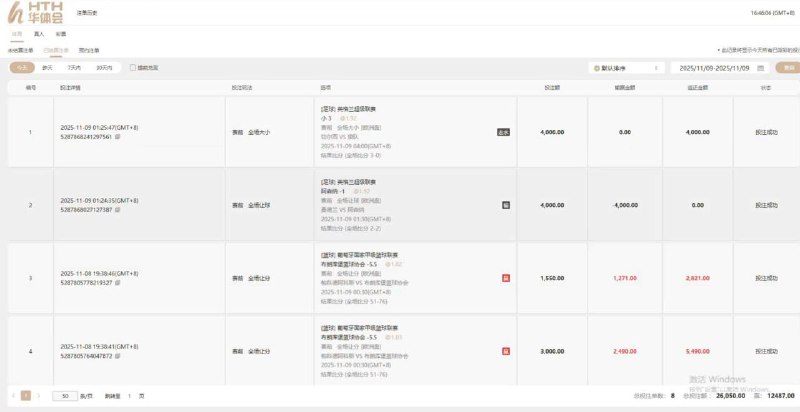The image size is (800, 412).
Task: Select the 30天内 (30 days) filter
Action: click(x=104, y=68)
